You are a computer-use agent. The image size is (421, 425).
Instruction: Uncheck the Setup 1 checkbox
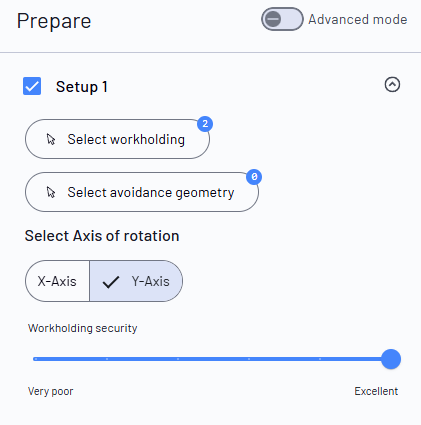point(32,86)
